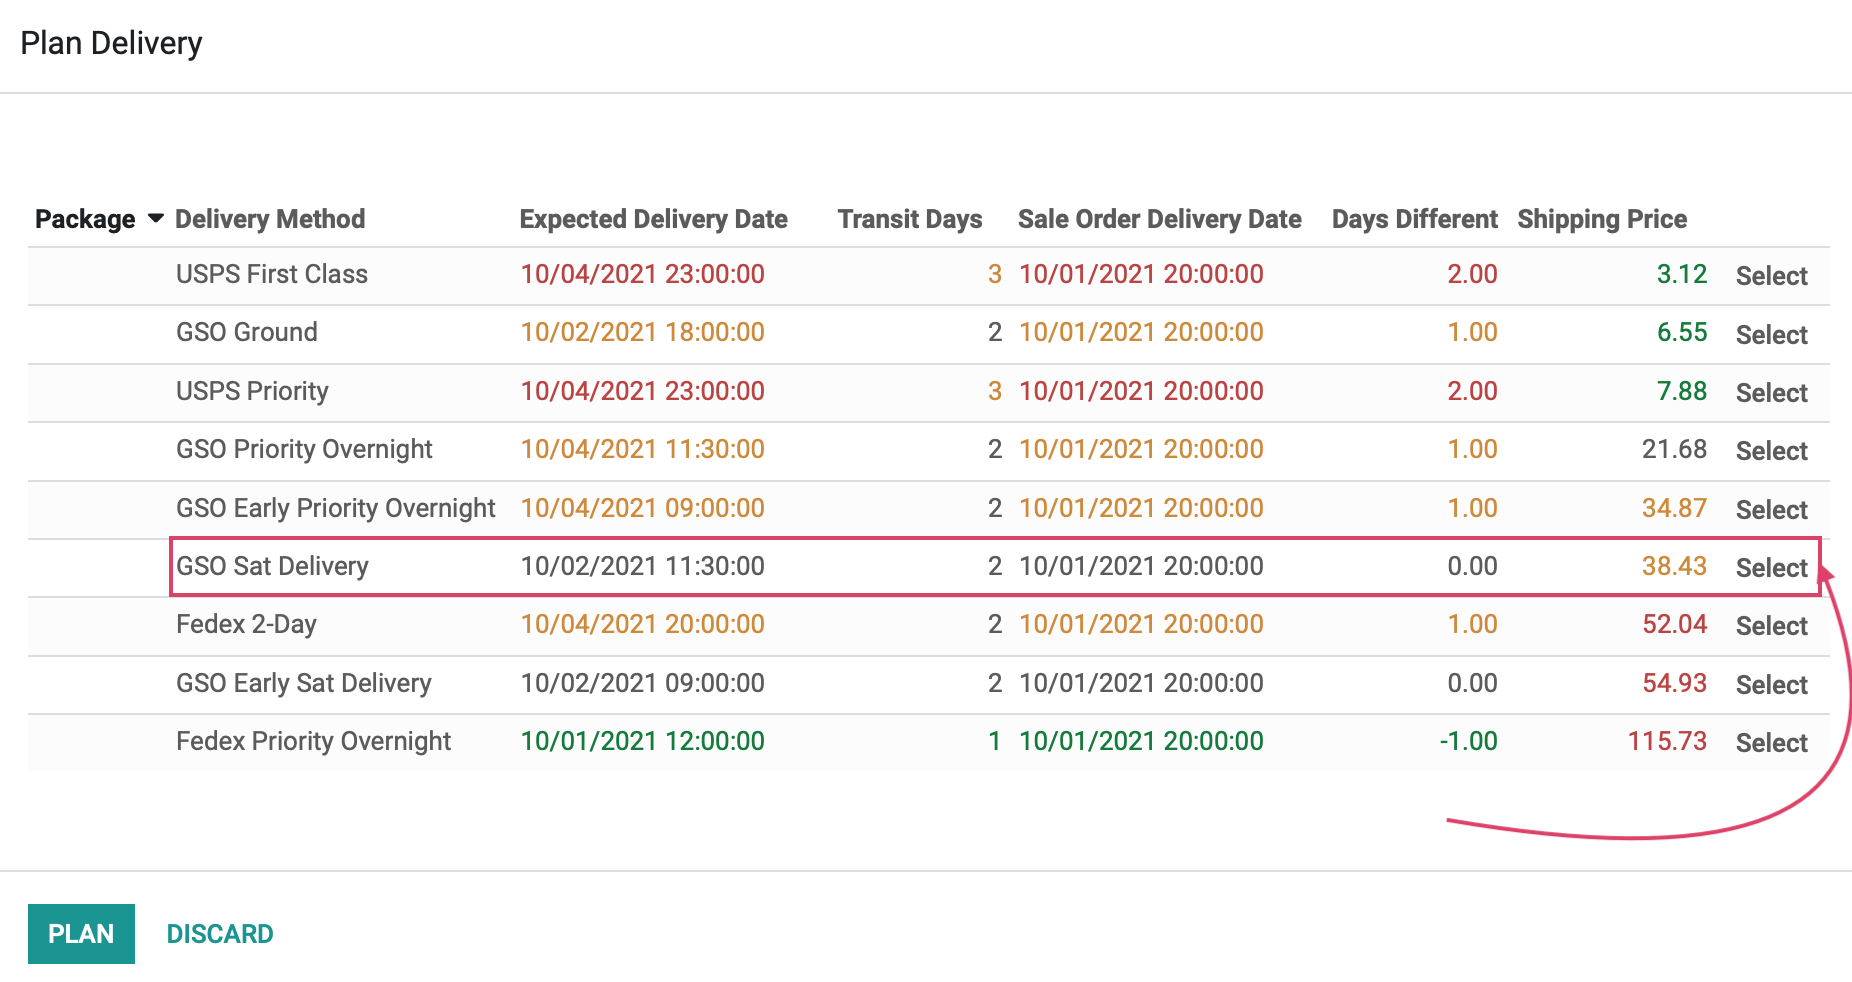Sort by Shipping Price column header
This screenshot has height=982, width=1852.
point(1602,219)
